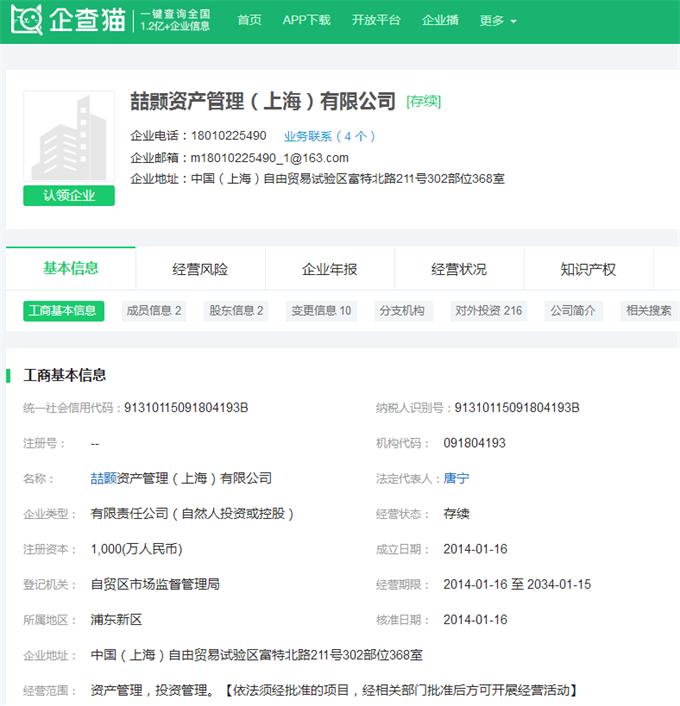
Task: Click the 企查猫 cat logo icon
Action: pyautogui.click(x=27, y=19)
